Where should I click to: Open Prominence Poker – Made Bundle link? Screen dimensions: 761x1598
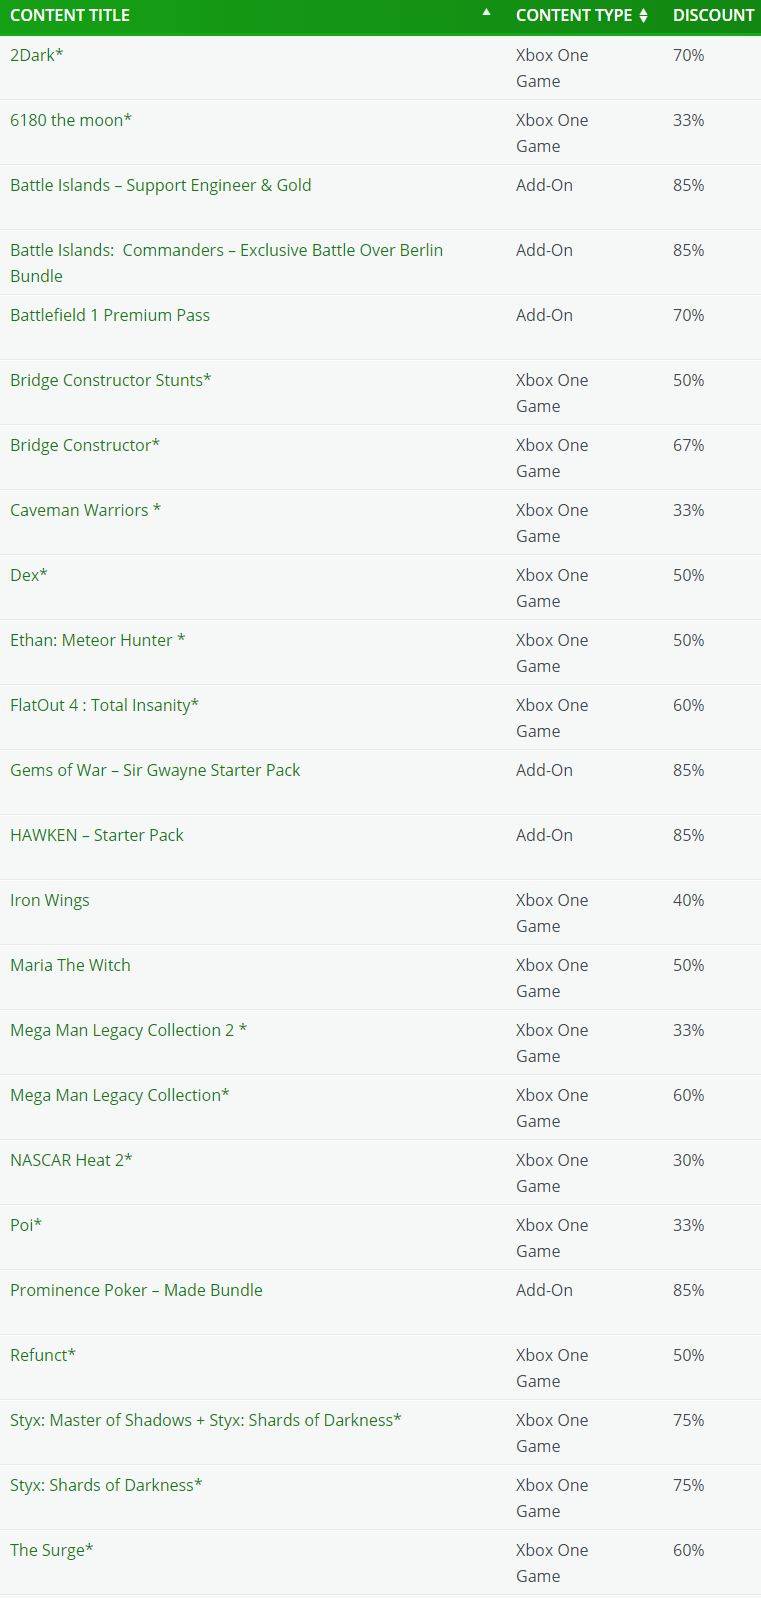click(136, 1290)
